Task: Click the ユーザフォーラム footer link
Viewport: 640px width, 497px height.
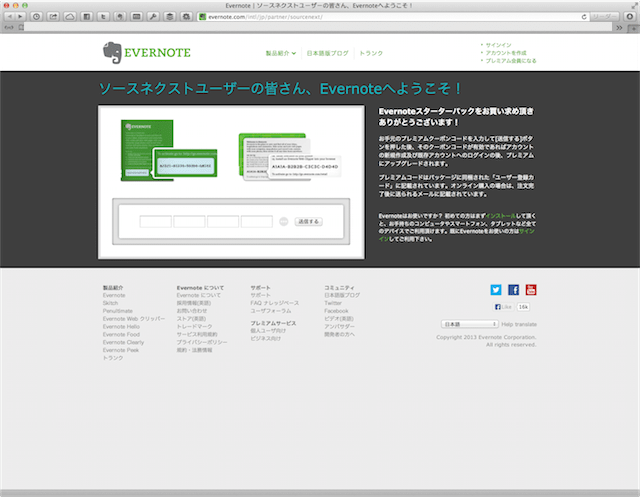Action: point(271,311)
